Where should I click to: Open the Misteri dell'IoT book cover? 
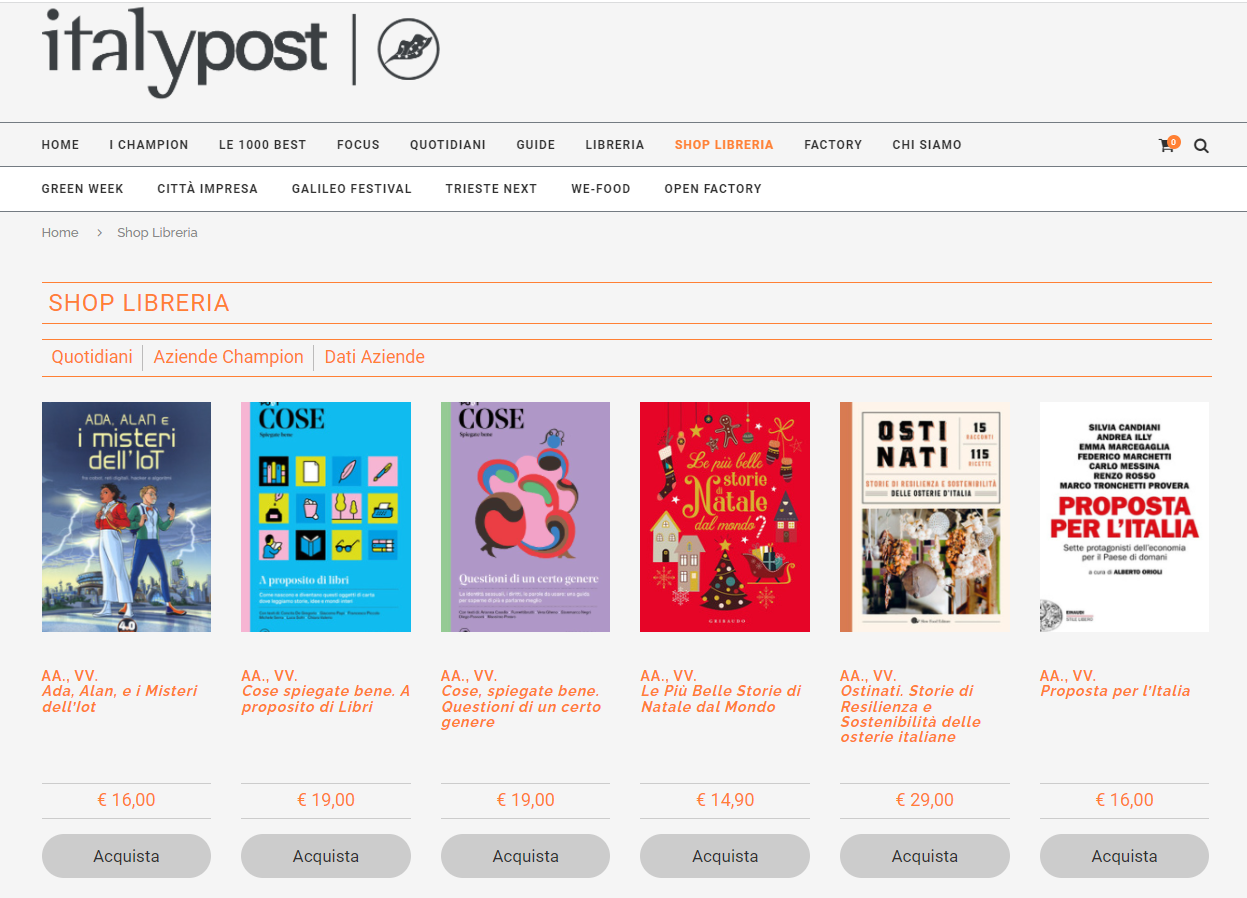click(126, 517)
